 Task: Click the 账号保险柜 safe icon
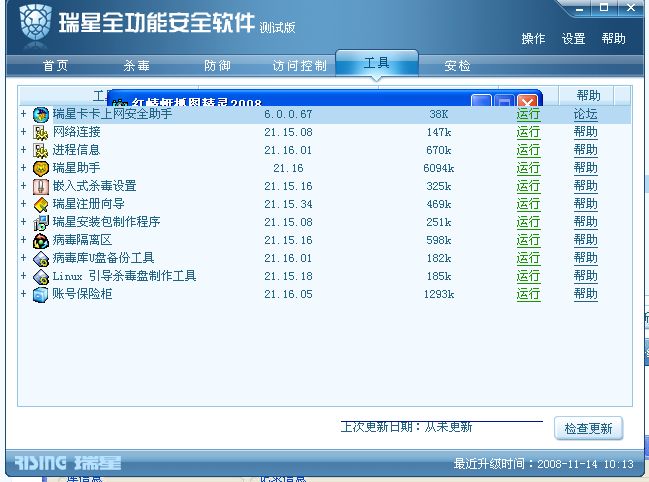pyautogui.click(x=41, y=295)
